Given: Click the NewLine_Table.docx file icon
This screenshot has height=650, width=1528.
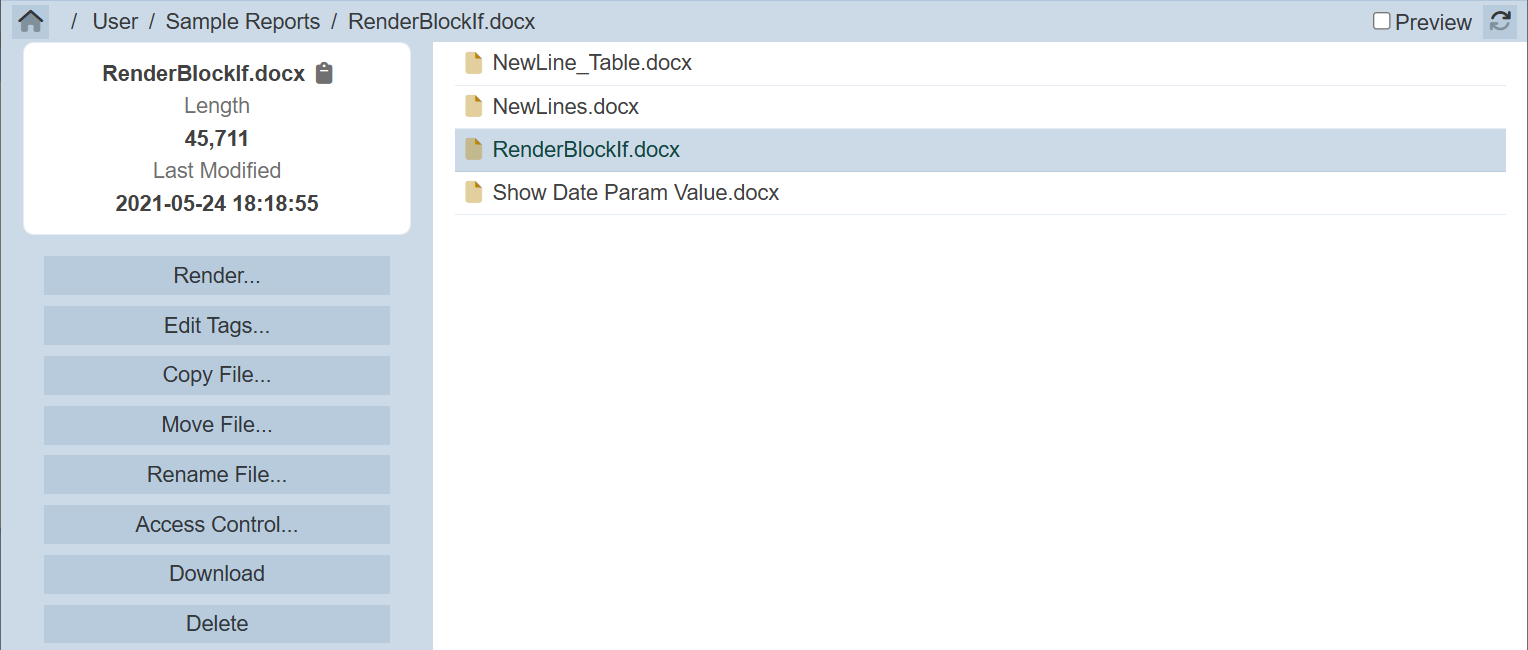Looking at the screenshot, I should coord(474,64).
